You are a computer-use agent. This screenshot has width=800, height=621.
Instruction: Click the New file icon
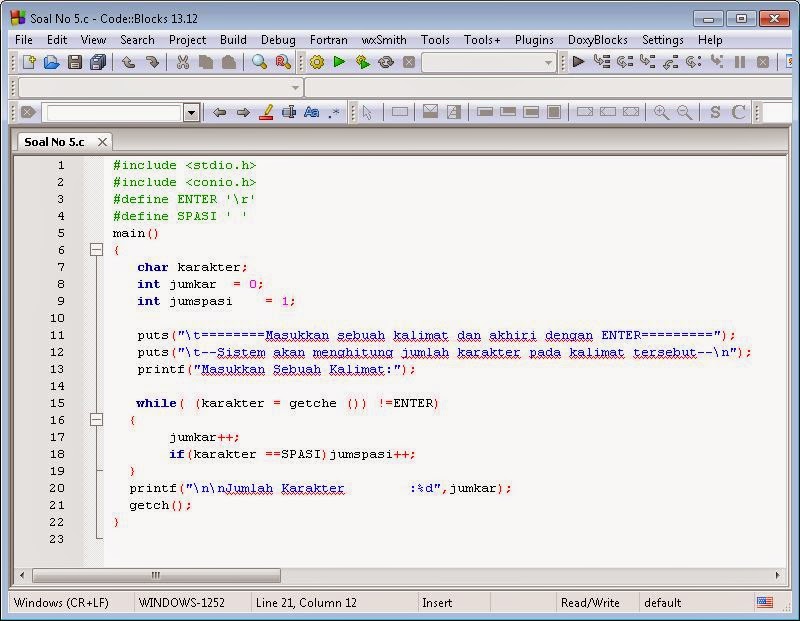click(x=29, y=62)
